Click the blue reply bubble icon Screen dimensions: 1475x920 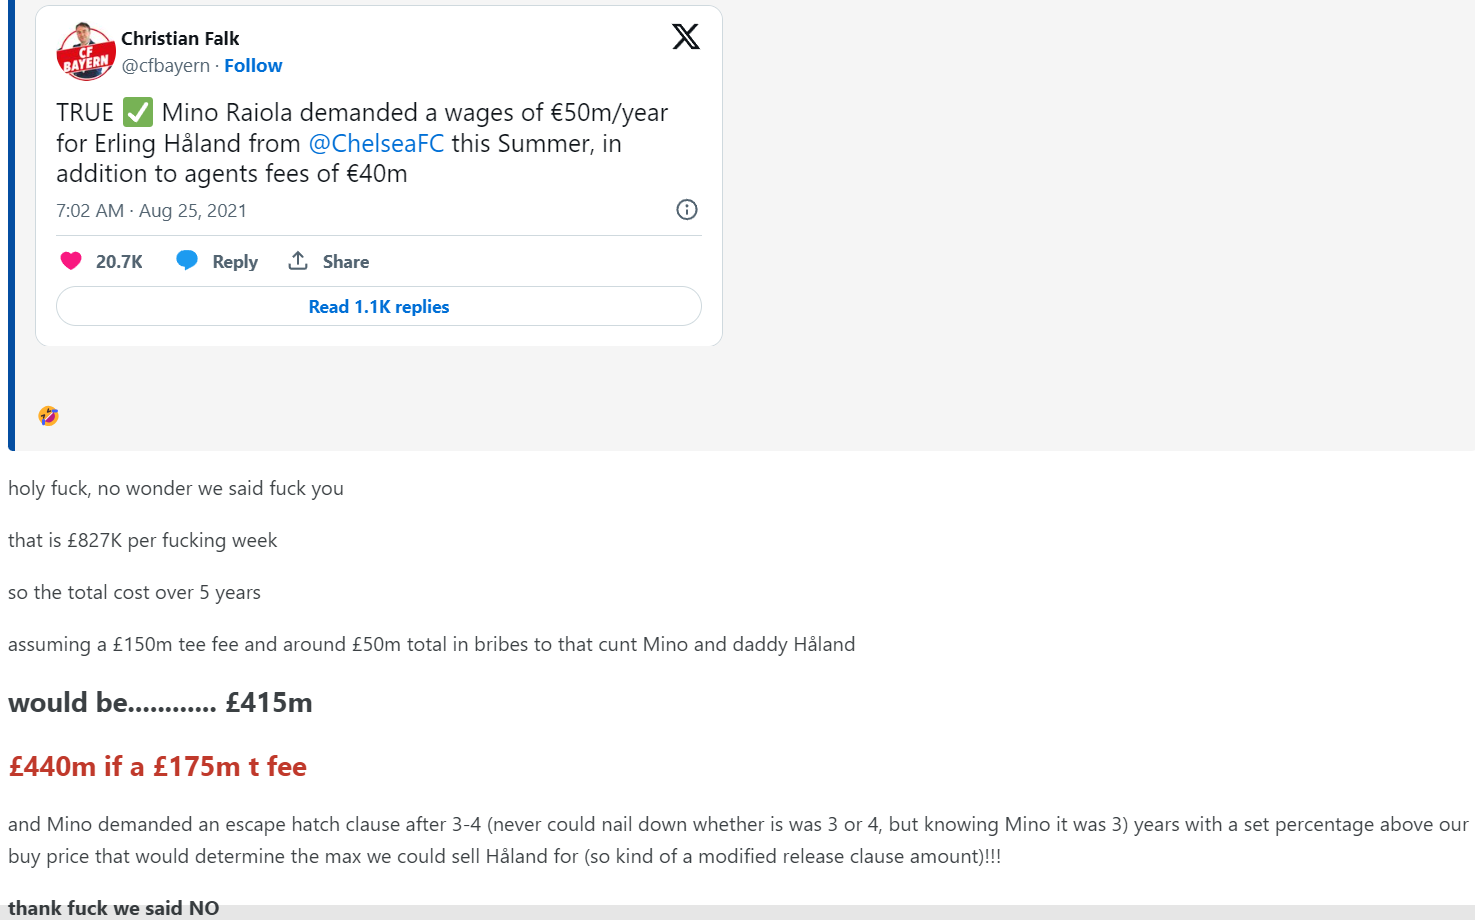click(187, 261)
